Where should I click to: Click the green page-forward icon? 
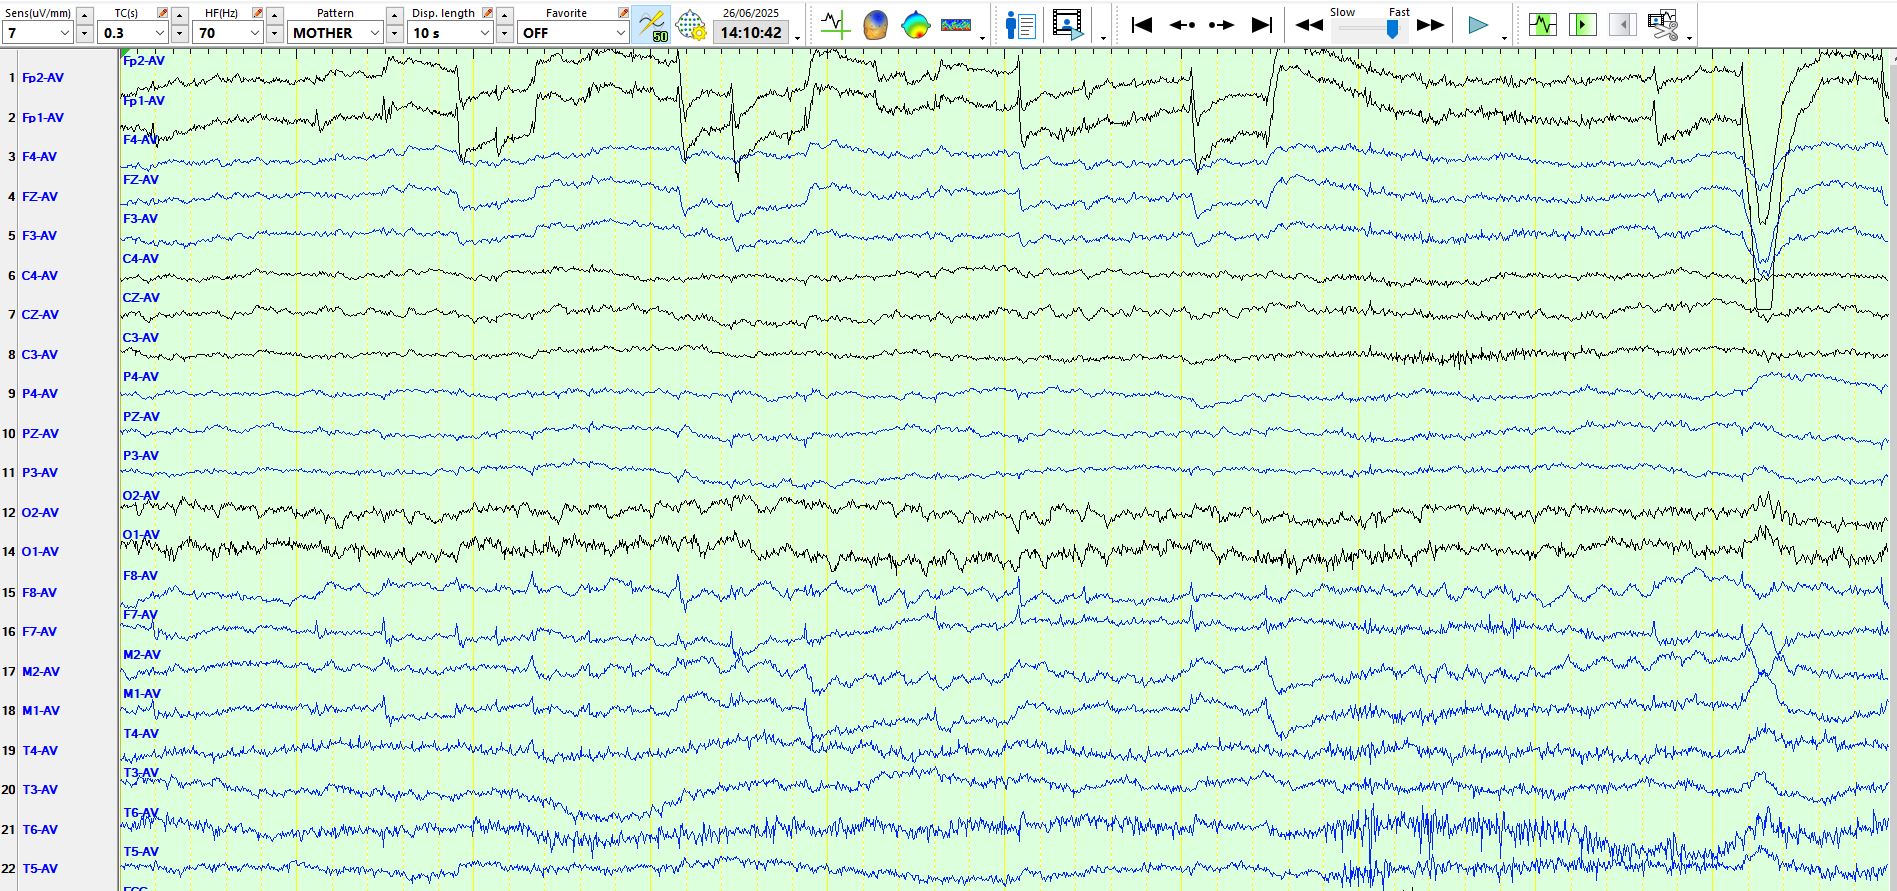pyautogui.click(x=1583, y=25)
